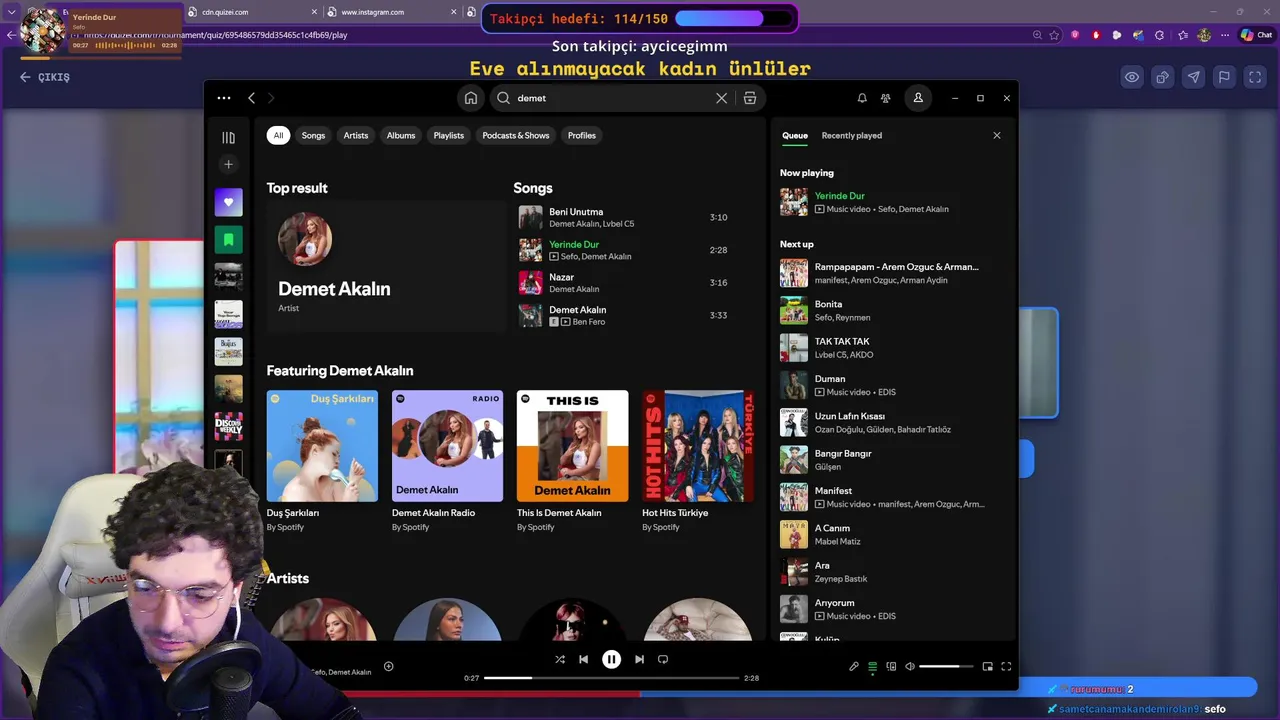Image resolution: width=1280 pixels, height=720 pixels.
Task: Open Liked Songs in sidebar
Action: click(228, 202)
